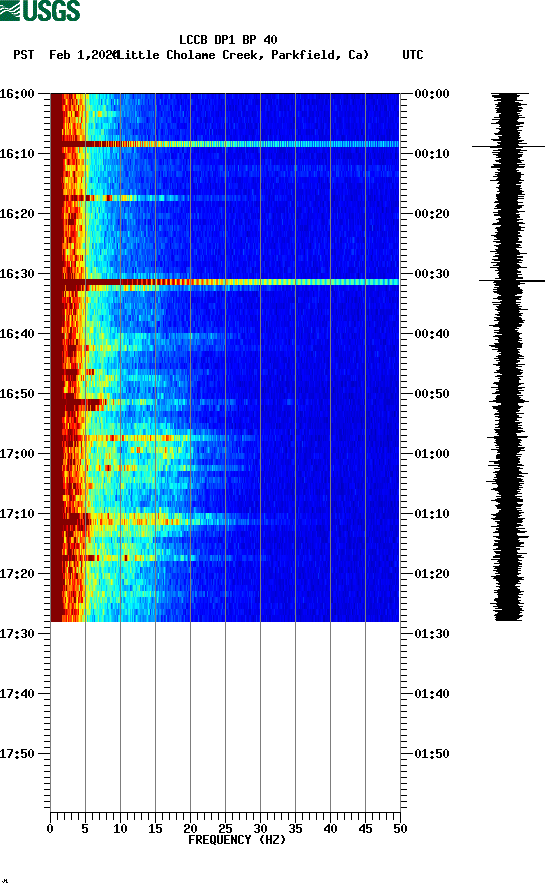Select the title text 'LCCB DP1 BP 40'
Image resolution: width=552 pixels, height=892 pixels.
(228, 40)
